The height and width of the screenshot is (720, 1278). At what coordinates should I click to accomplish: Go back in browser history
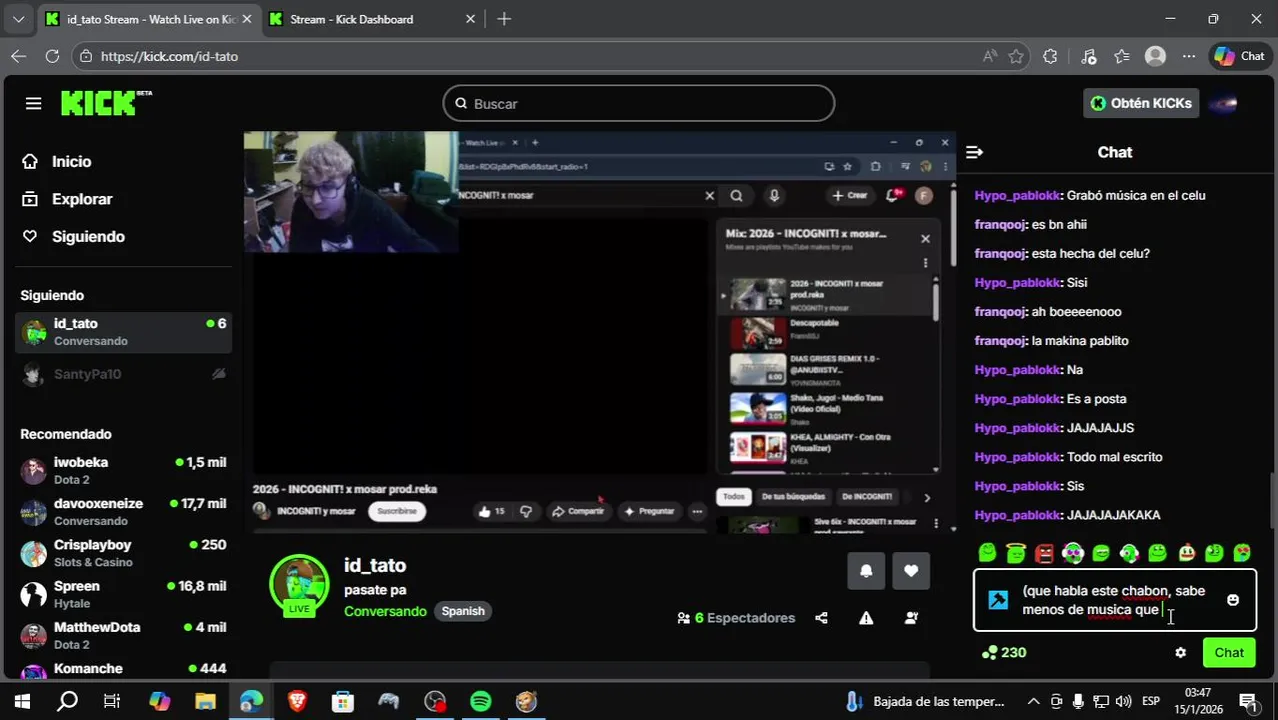click(19, 56)
